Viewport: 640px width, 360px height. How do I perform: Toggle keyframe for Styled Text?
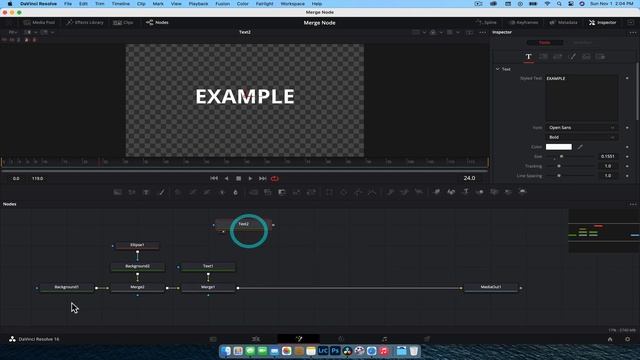[x=627, y=78]
